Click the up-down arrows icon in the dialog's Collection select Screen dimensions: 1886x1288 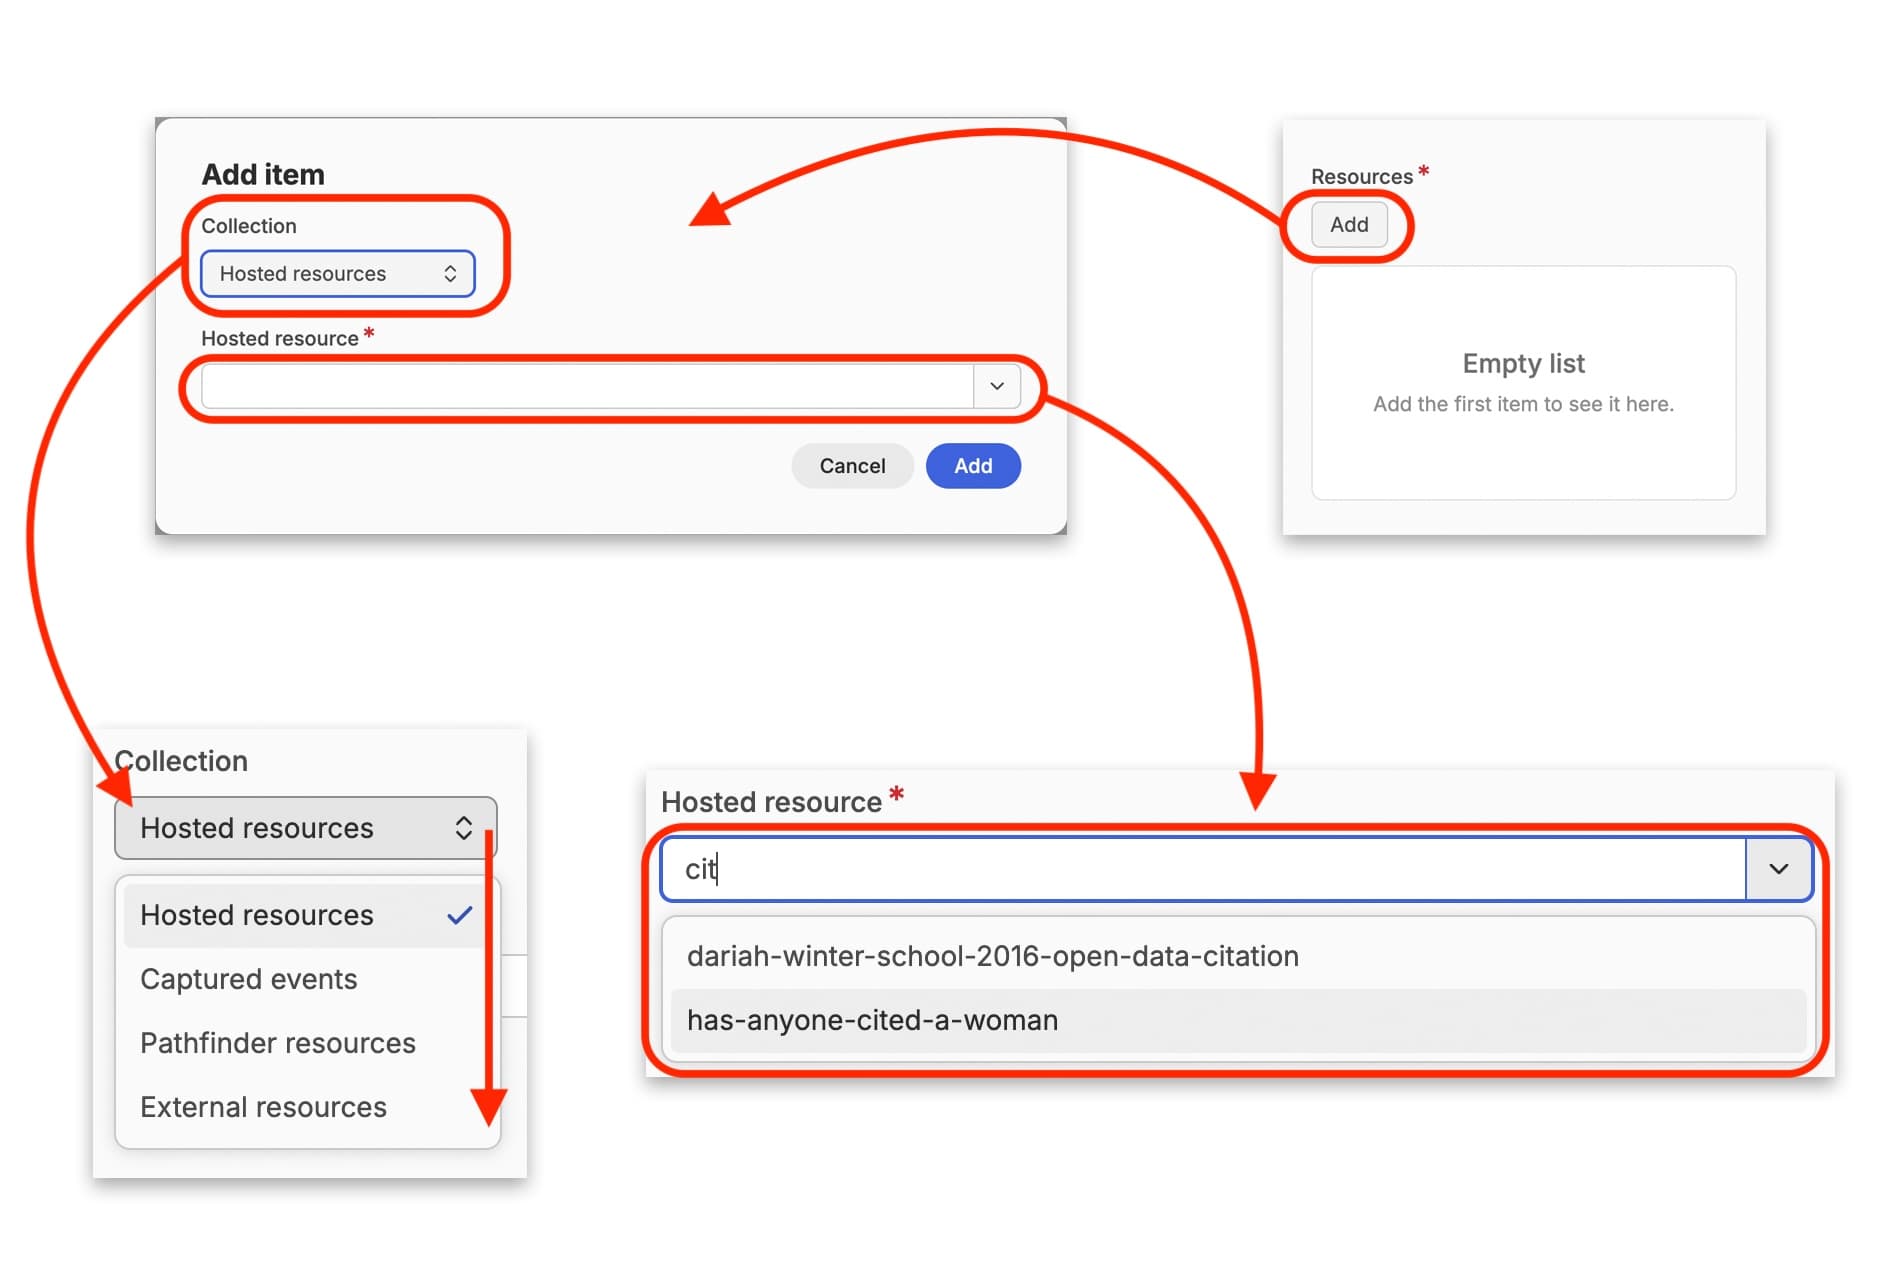point(450,274)
